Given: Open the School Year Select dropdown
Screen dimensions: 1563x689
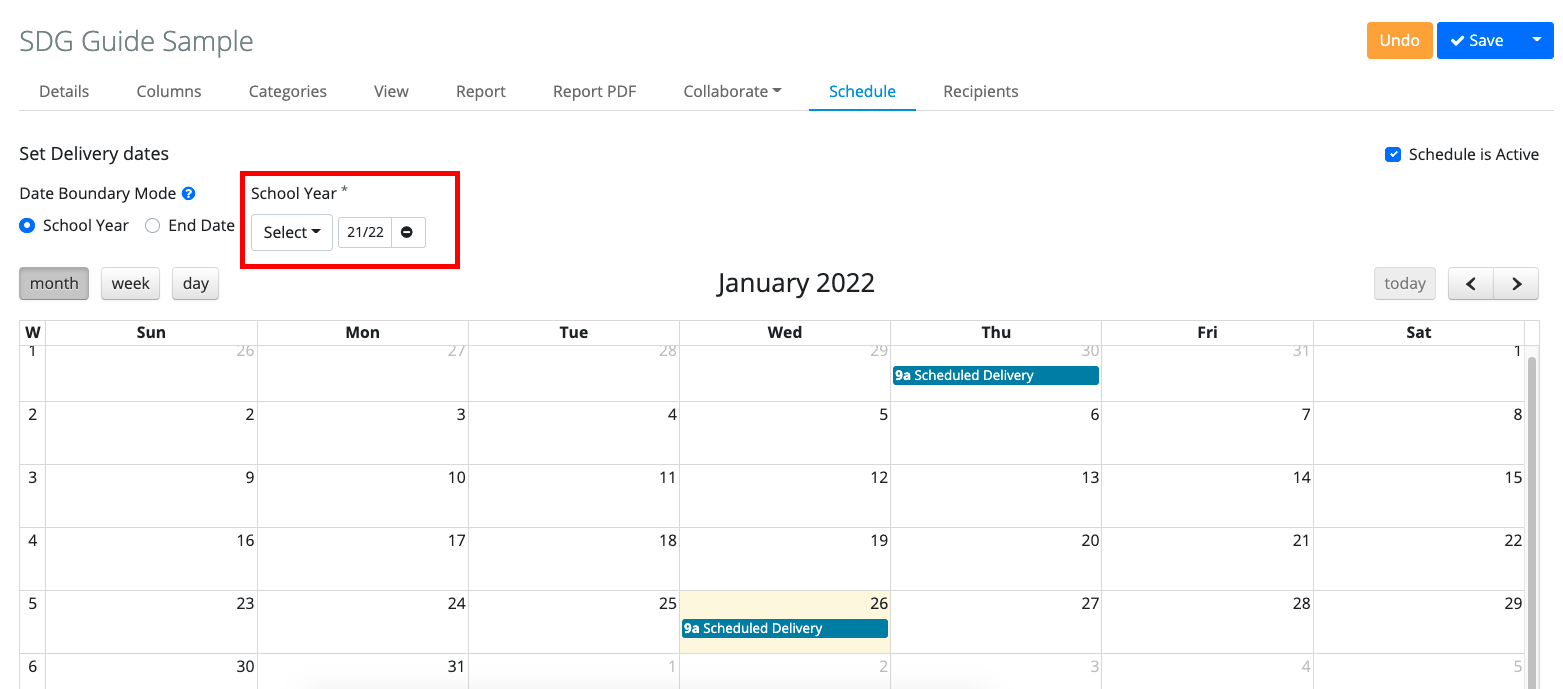Looking at the screenshot, I should pos(291,232).
